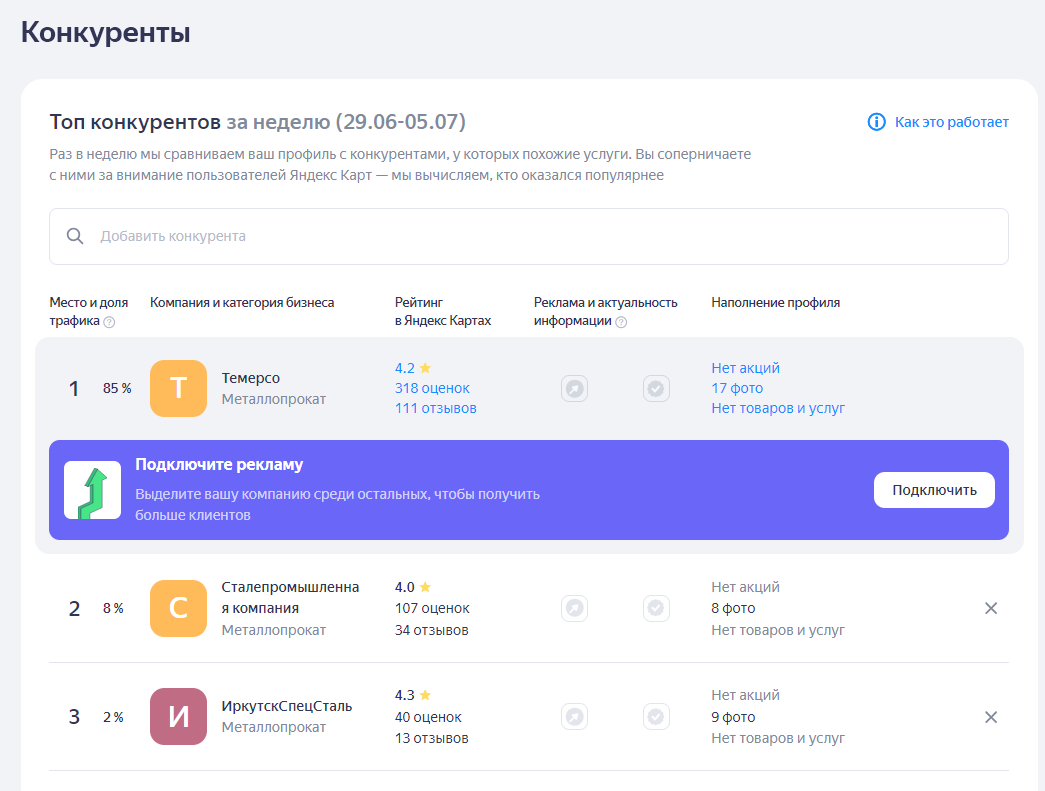Open Темерсо rating 4.2 link
This screenshot has height=791, width=1045.
(413, 368)
